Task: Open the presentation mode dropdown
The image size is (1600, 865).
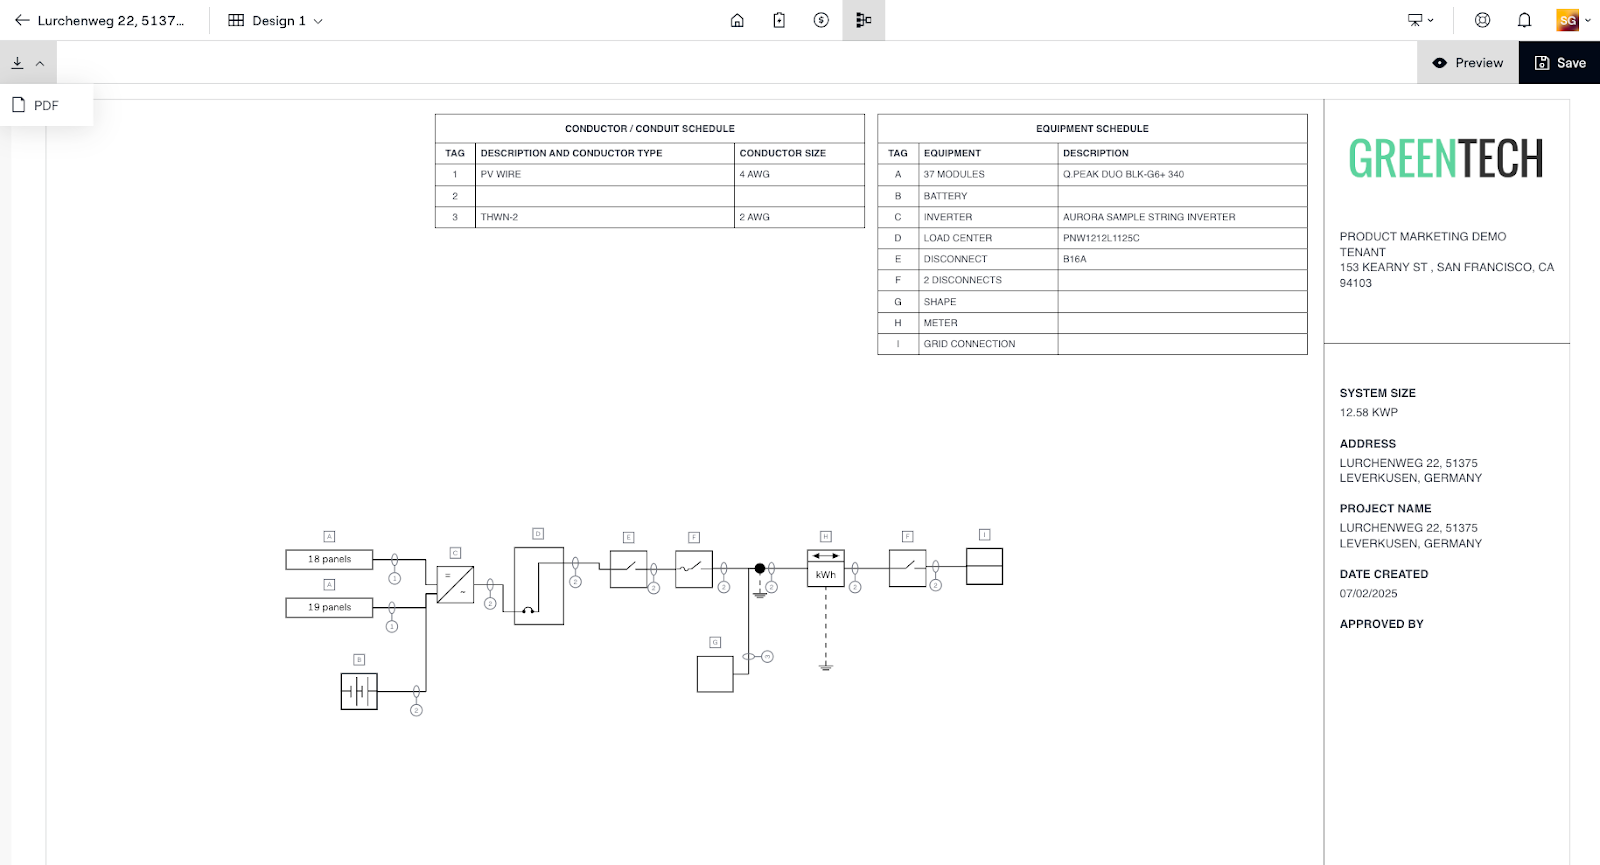Action: point(1420,20)
